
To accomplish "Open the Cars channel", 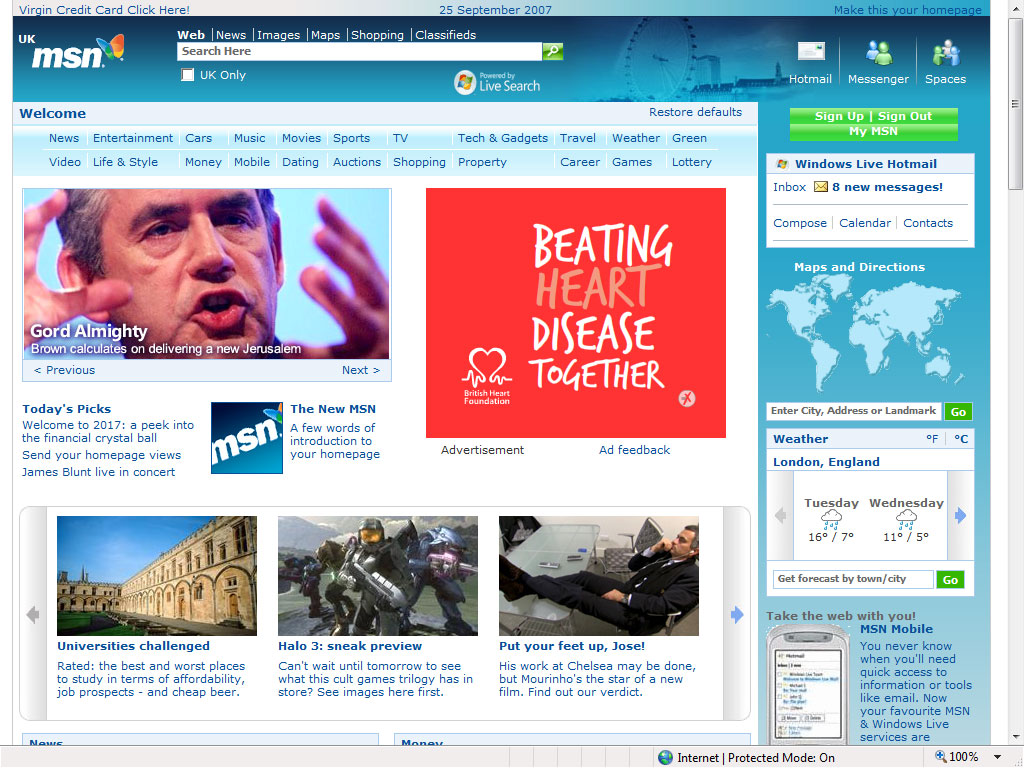I will 199,138.
